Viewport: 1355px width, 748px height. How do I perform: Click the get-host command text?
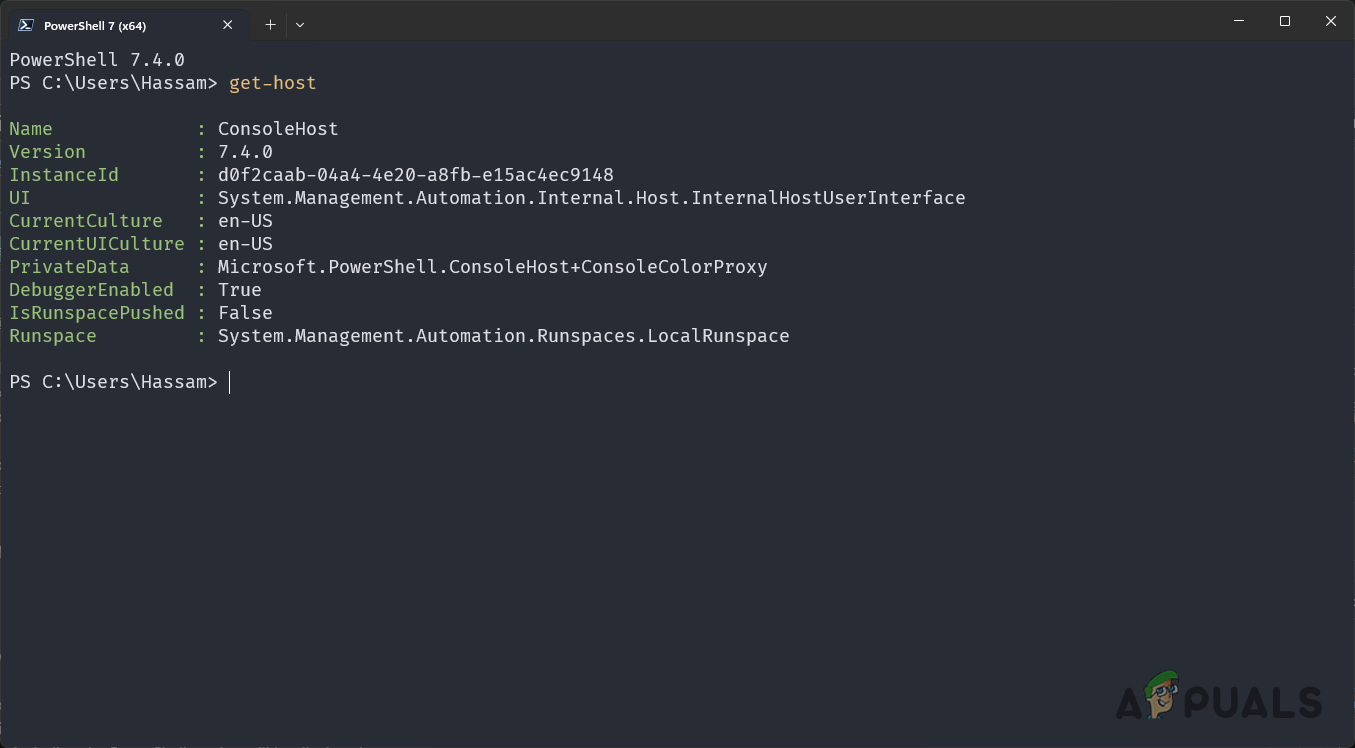click(x=272, y=83)
